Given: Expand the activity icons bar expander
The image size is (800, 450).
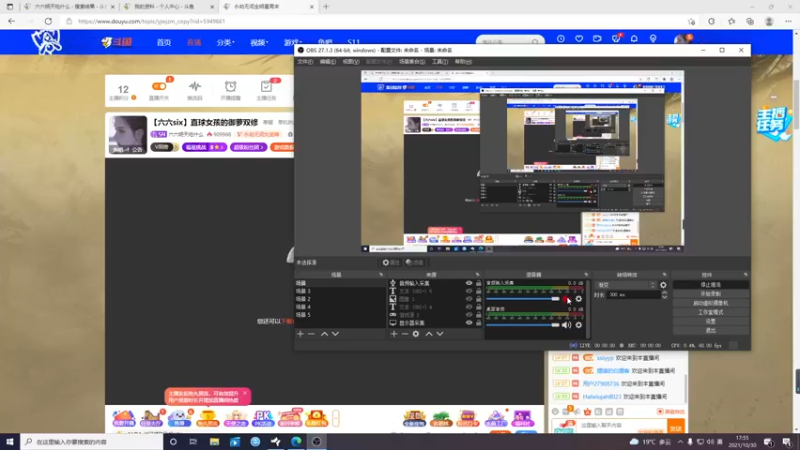Looking at the screenshot, I should click(336, 418).
